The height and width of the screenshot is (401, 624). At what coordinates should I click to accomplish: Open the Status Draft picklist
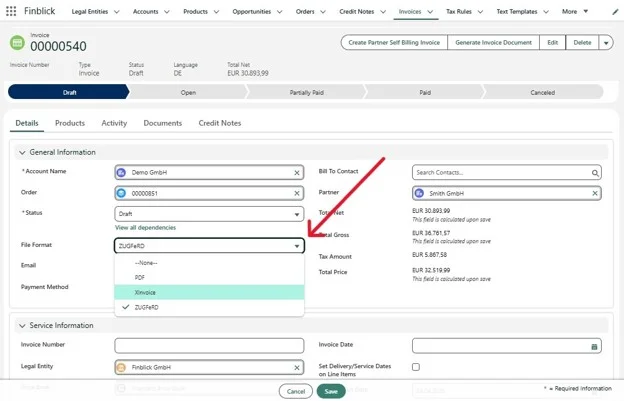209,214
